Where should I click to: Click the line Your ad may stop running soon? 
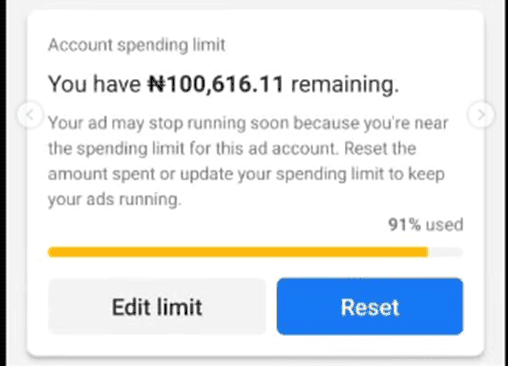[248, 123]
